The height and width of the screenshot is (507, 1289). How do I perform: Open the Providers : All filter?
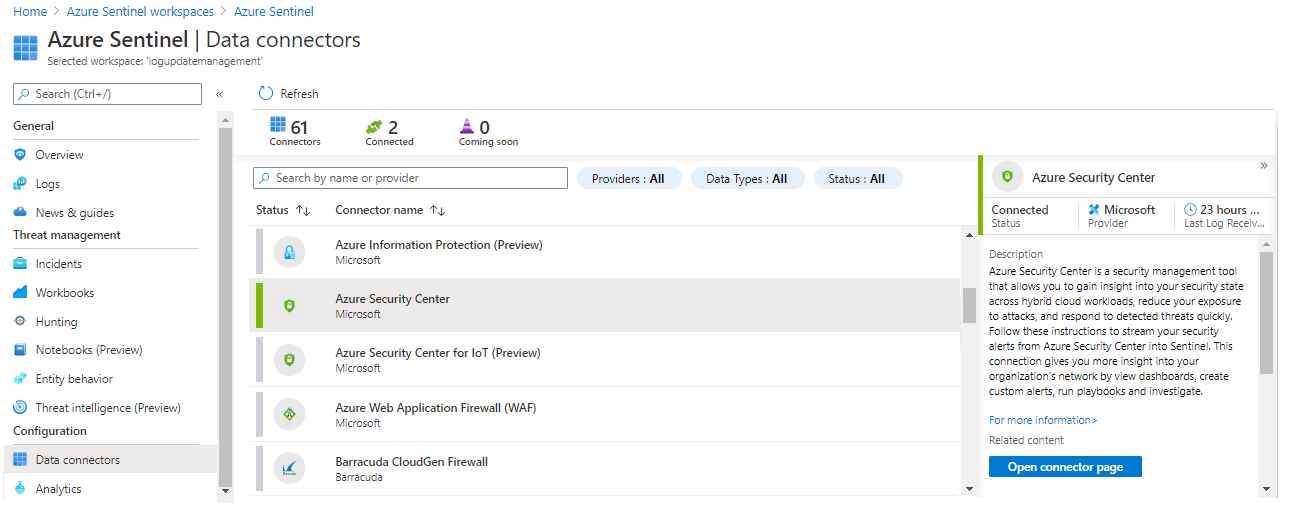tap(629, 179)
